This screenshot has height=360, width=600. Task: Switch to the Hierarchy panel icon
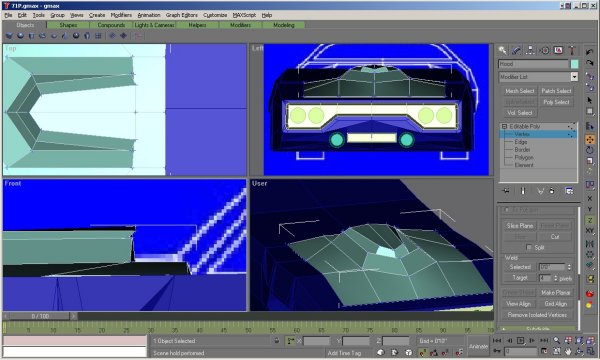[530, 50]
